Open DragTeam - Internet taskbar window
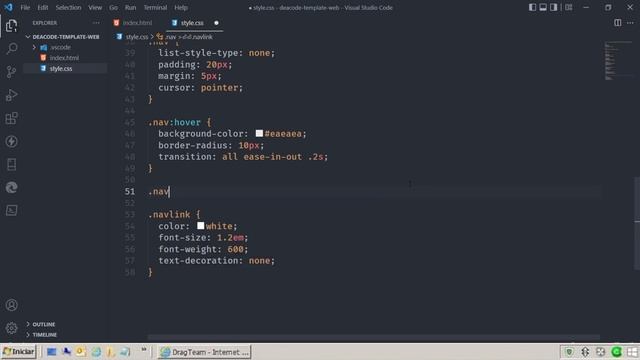Screen dimensions: 640x360 click(204, 352)
